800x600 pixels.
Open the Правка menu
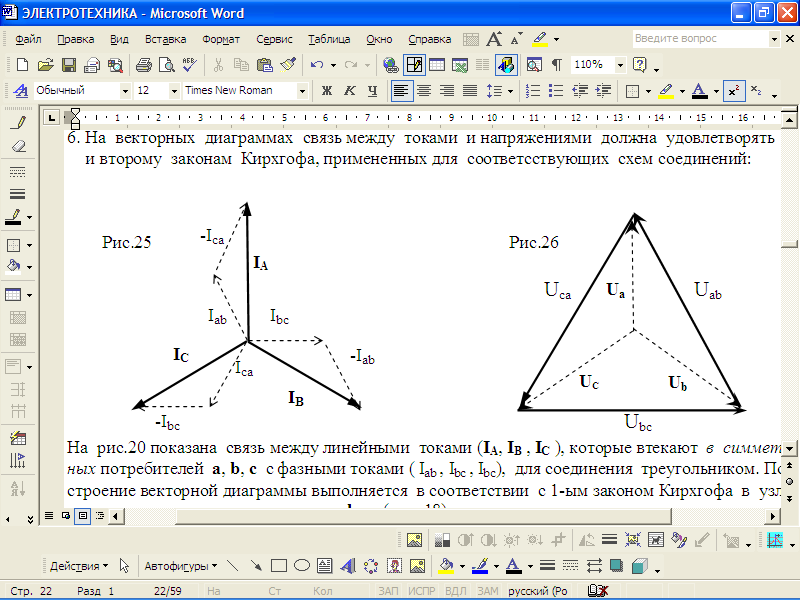(x=76, y=39)
